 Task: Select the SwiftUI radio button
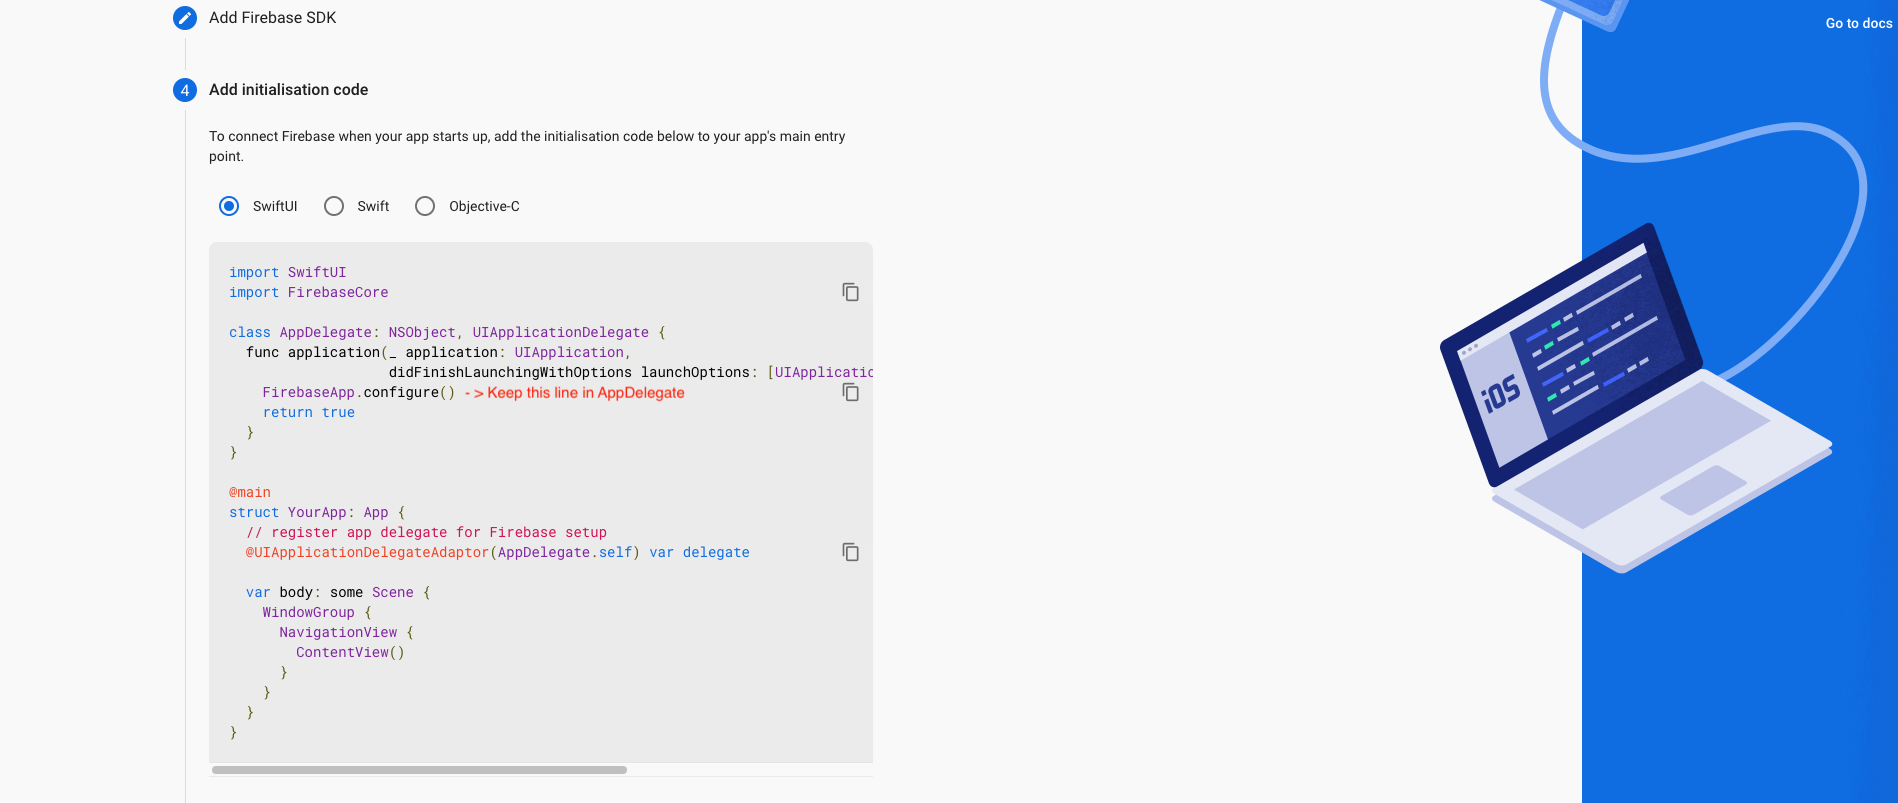(x=229, y=206)
